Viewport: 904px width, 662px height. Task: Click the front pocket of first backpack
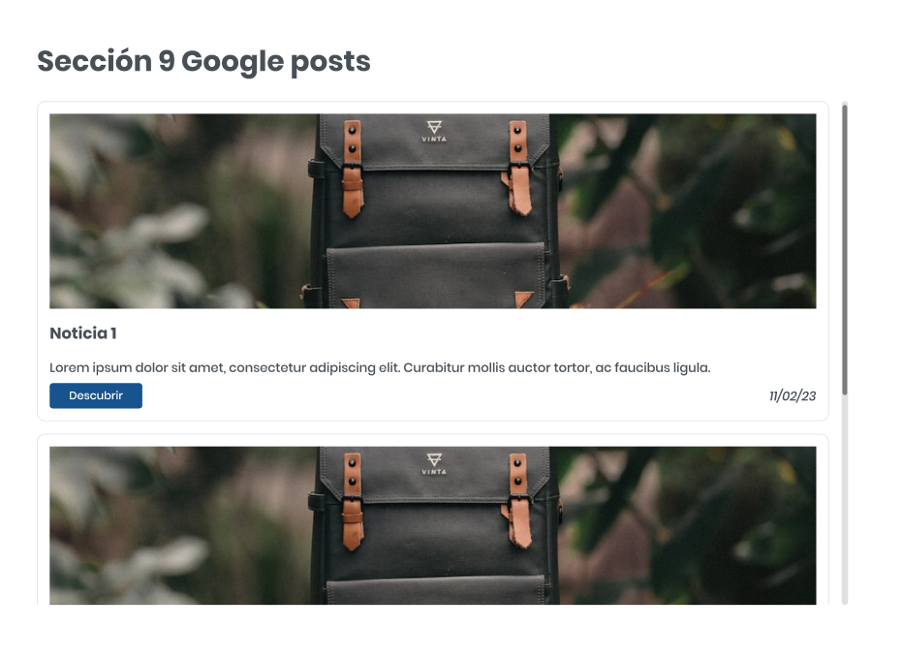click(x=436, y=276)
